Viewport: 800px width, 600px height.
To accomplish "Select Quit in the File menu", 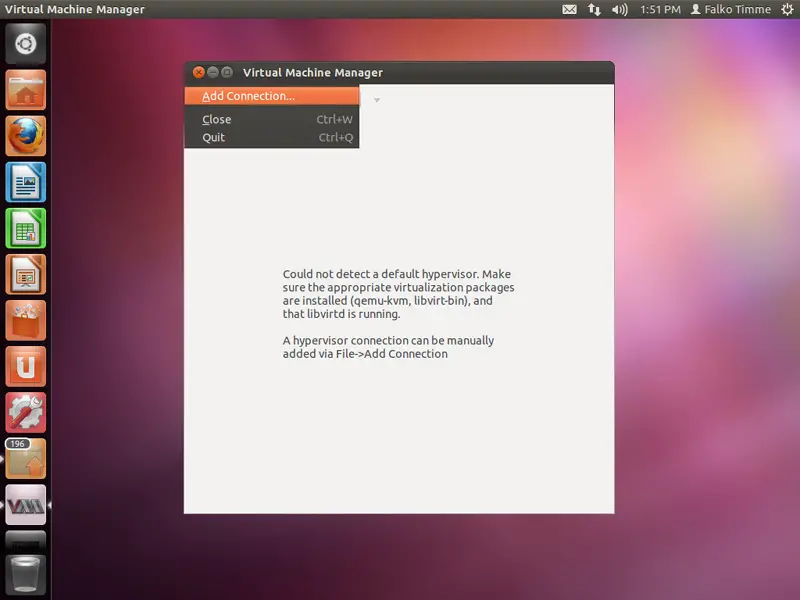I will [x=272, y=137].
